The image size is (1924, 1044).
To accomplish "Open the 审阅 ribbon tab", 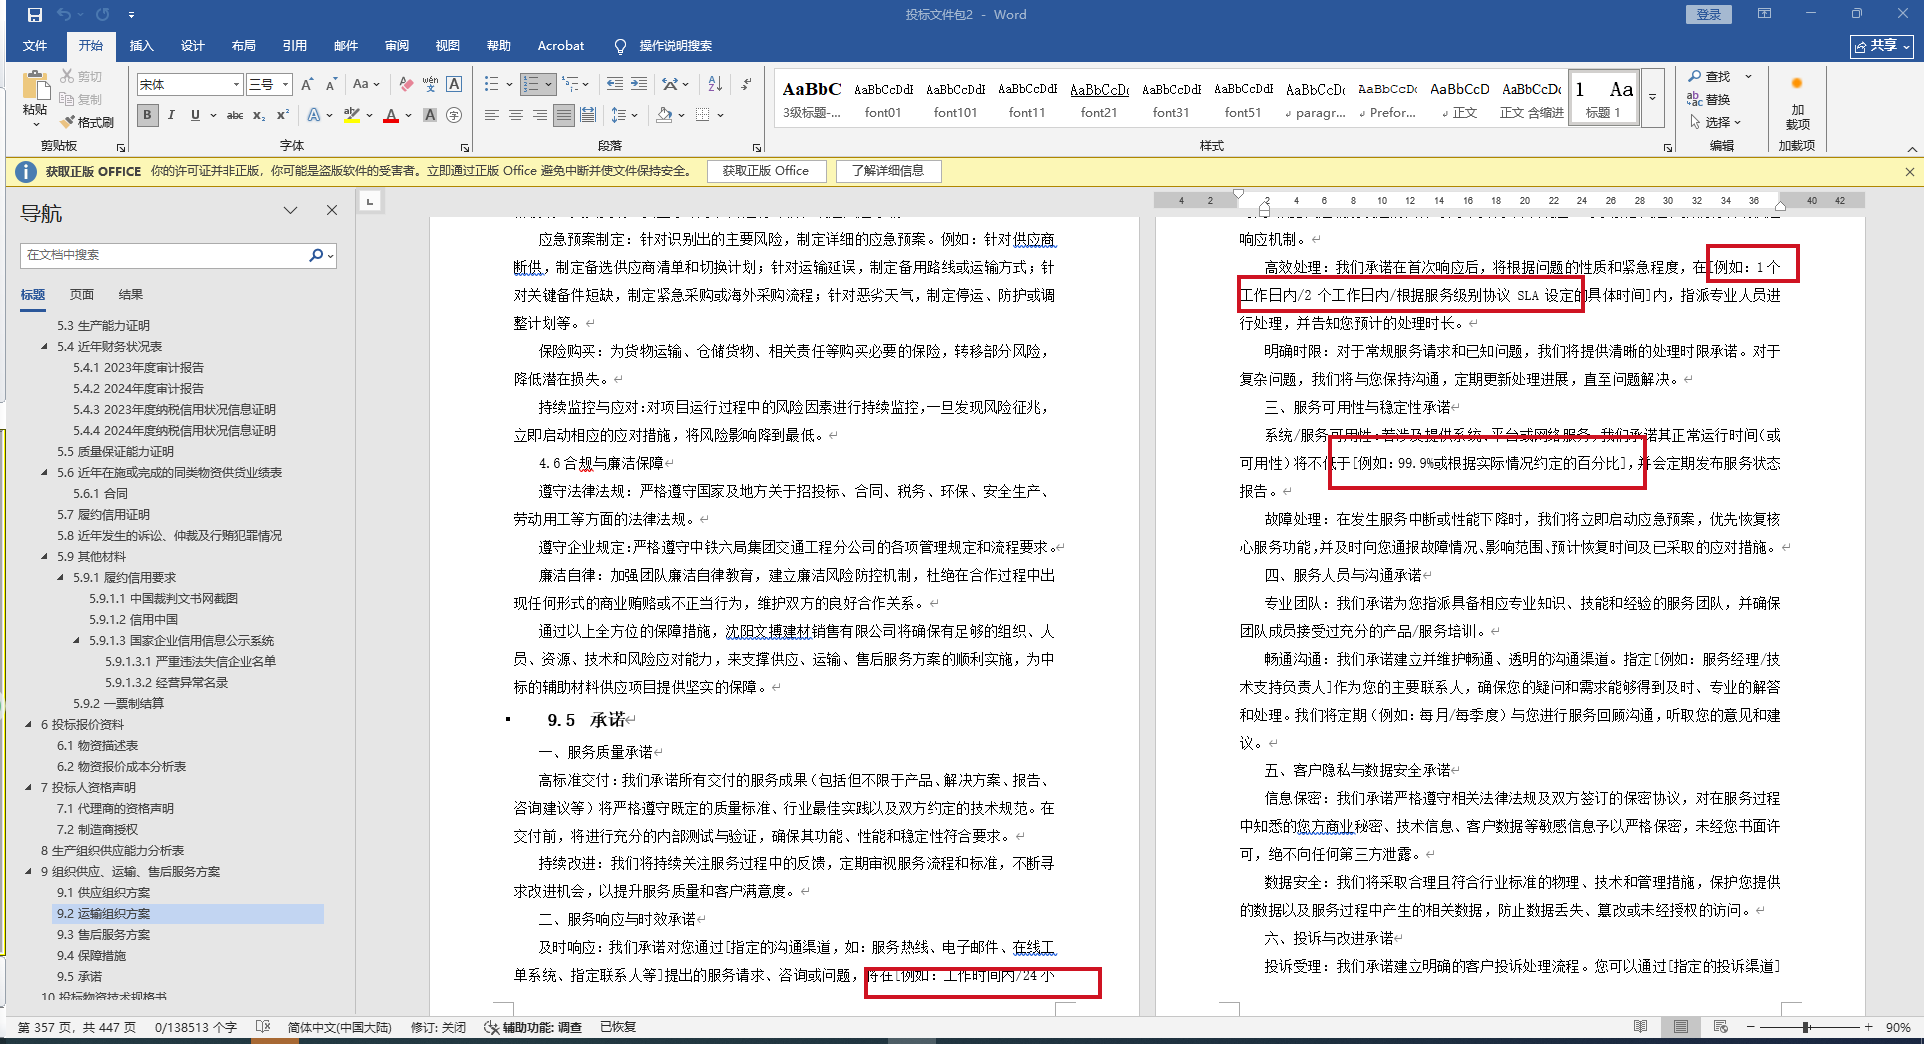I will point(397,46).
